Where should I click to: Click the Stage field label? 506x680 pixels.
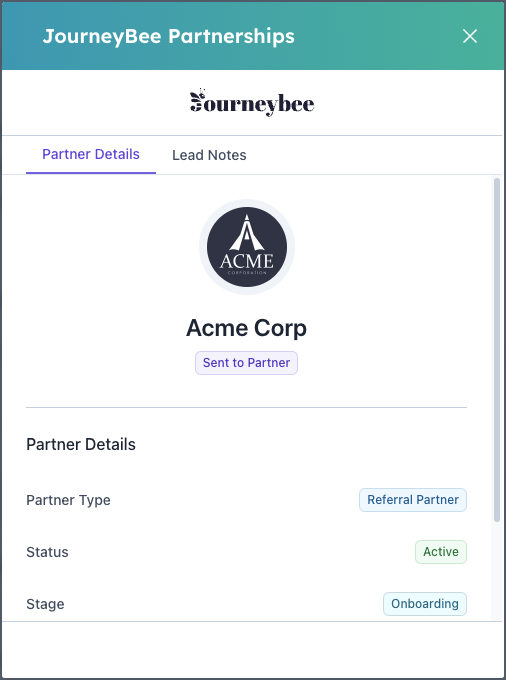pos(45,604)
